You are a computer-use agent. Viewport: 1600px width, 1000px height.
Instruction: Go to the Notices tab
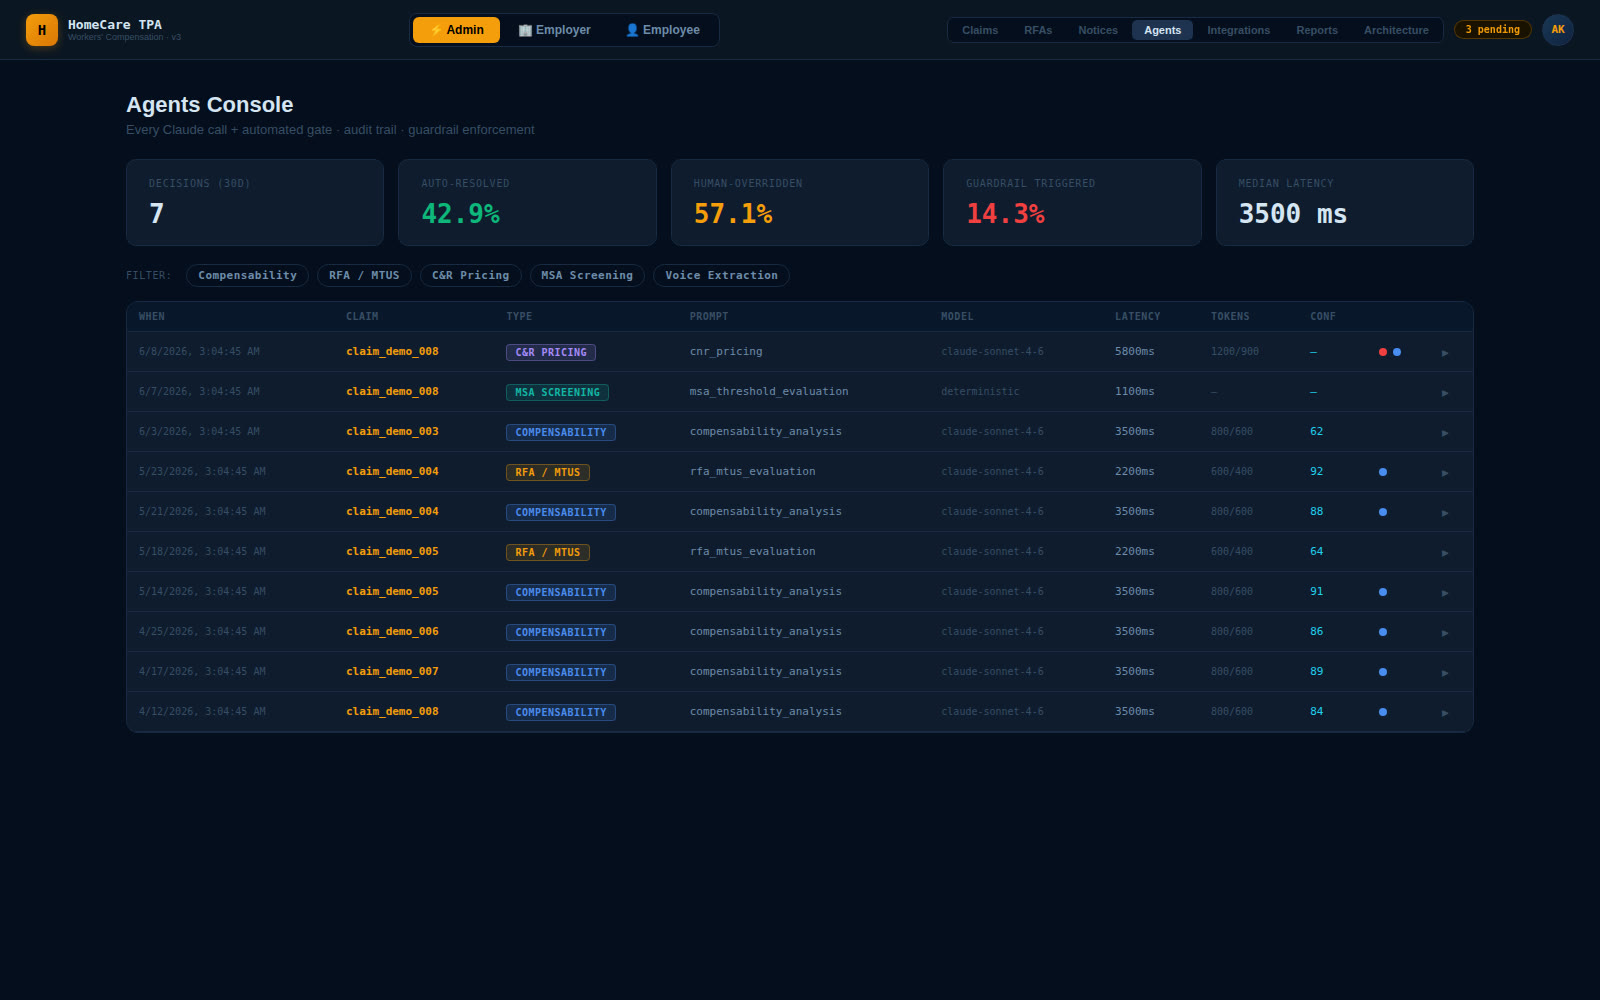point(1098,30)
